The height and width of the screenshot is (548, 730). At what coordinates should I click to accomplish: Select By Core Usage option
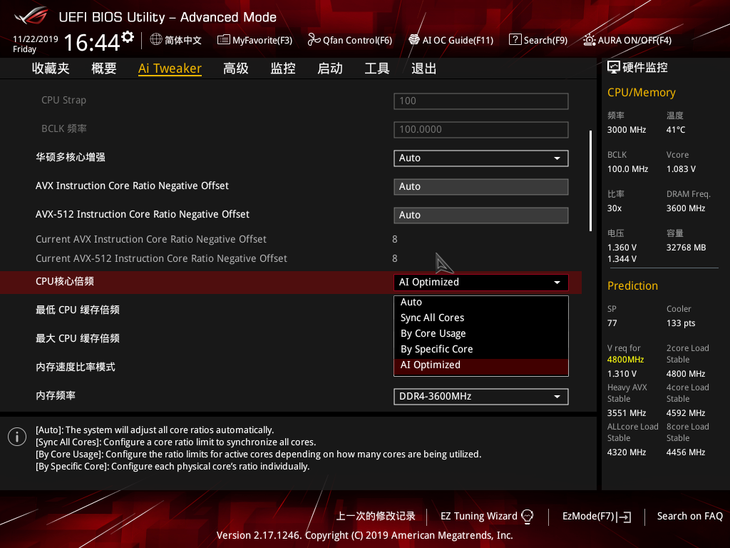(481, 333)
